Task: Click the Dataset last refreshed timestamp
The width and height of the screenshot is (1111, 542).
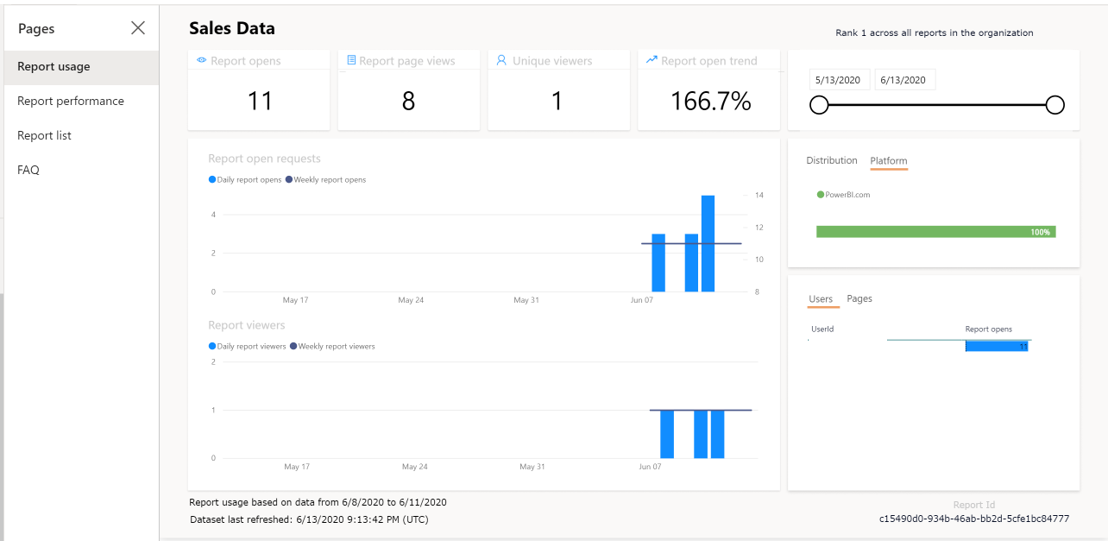Action: (310, 520)
